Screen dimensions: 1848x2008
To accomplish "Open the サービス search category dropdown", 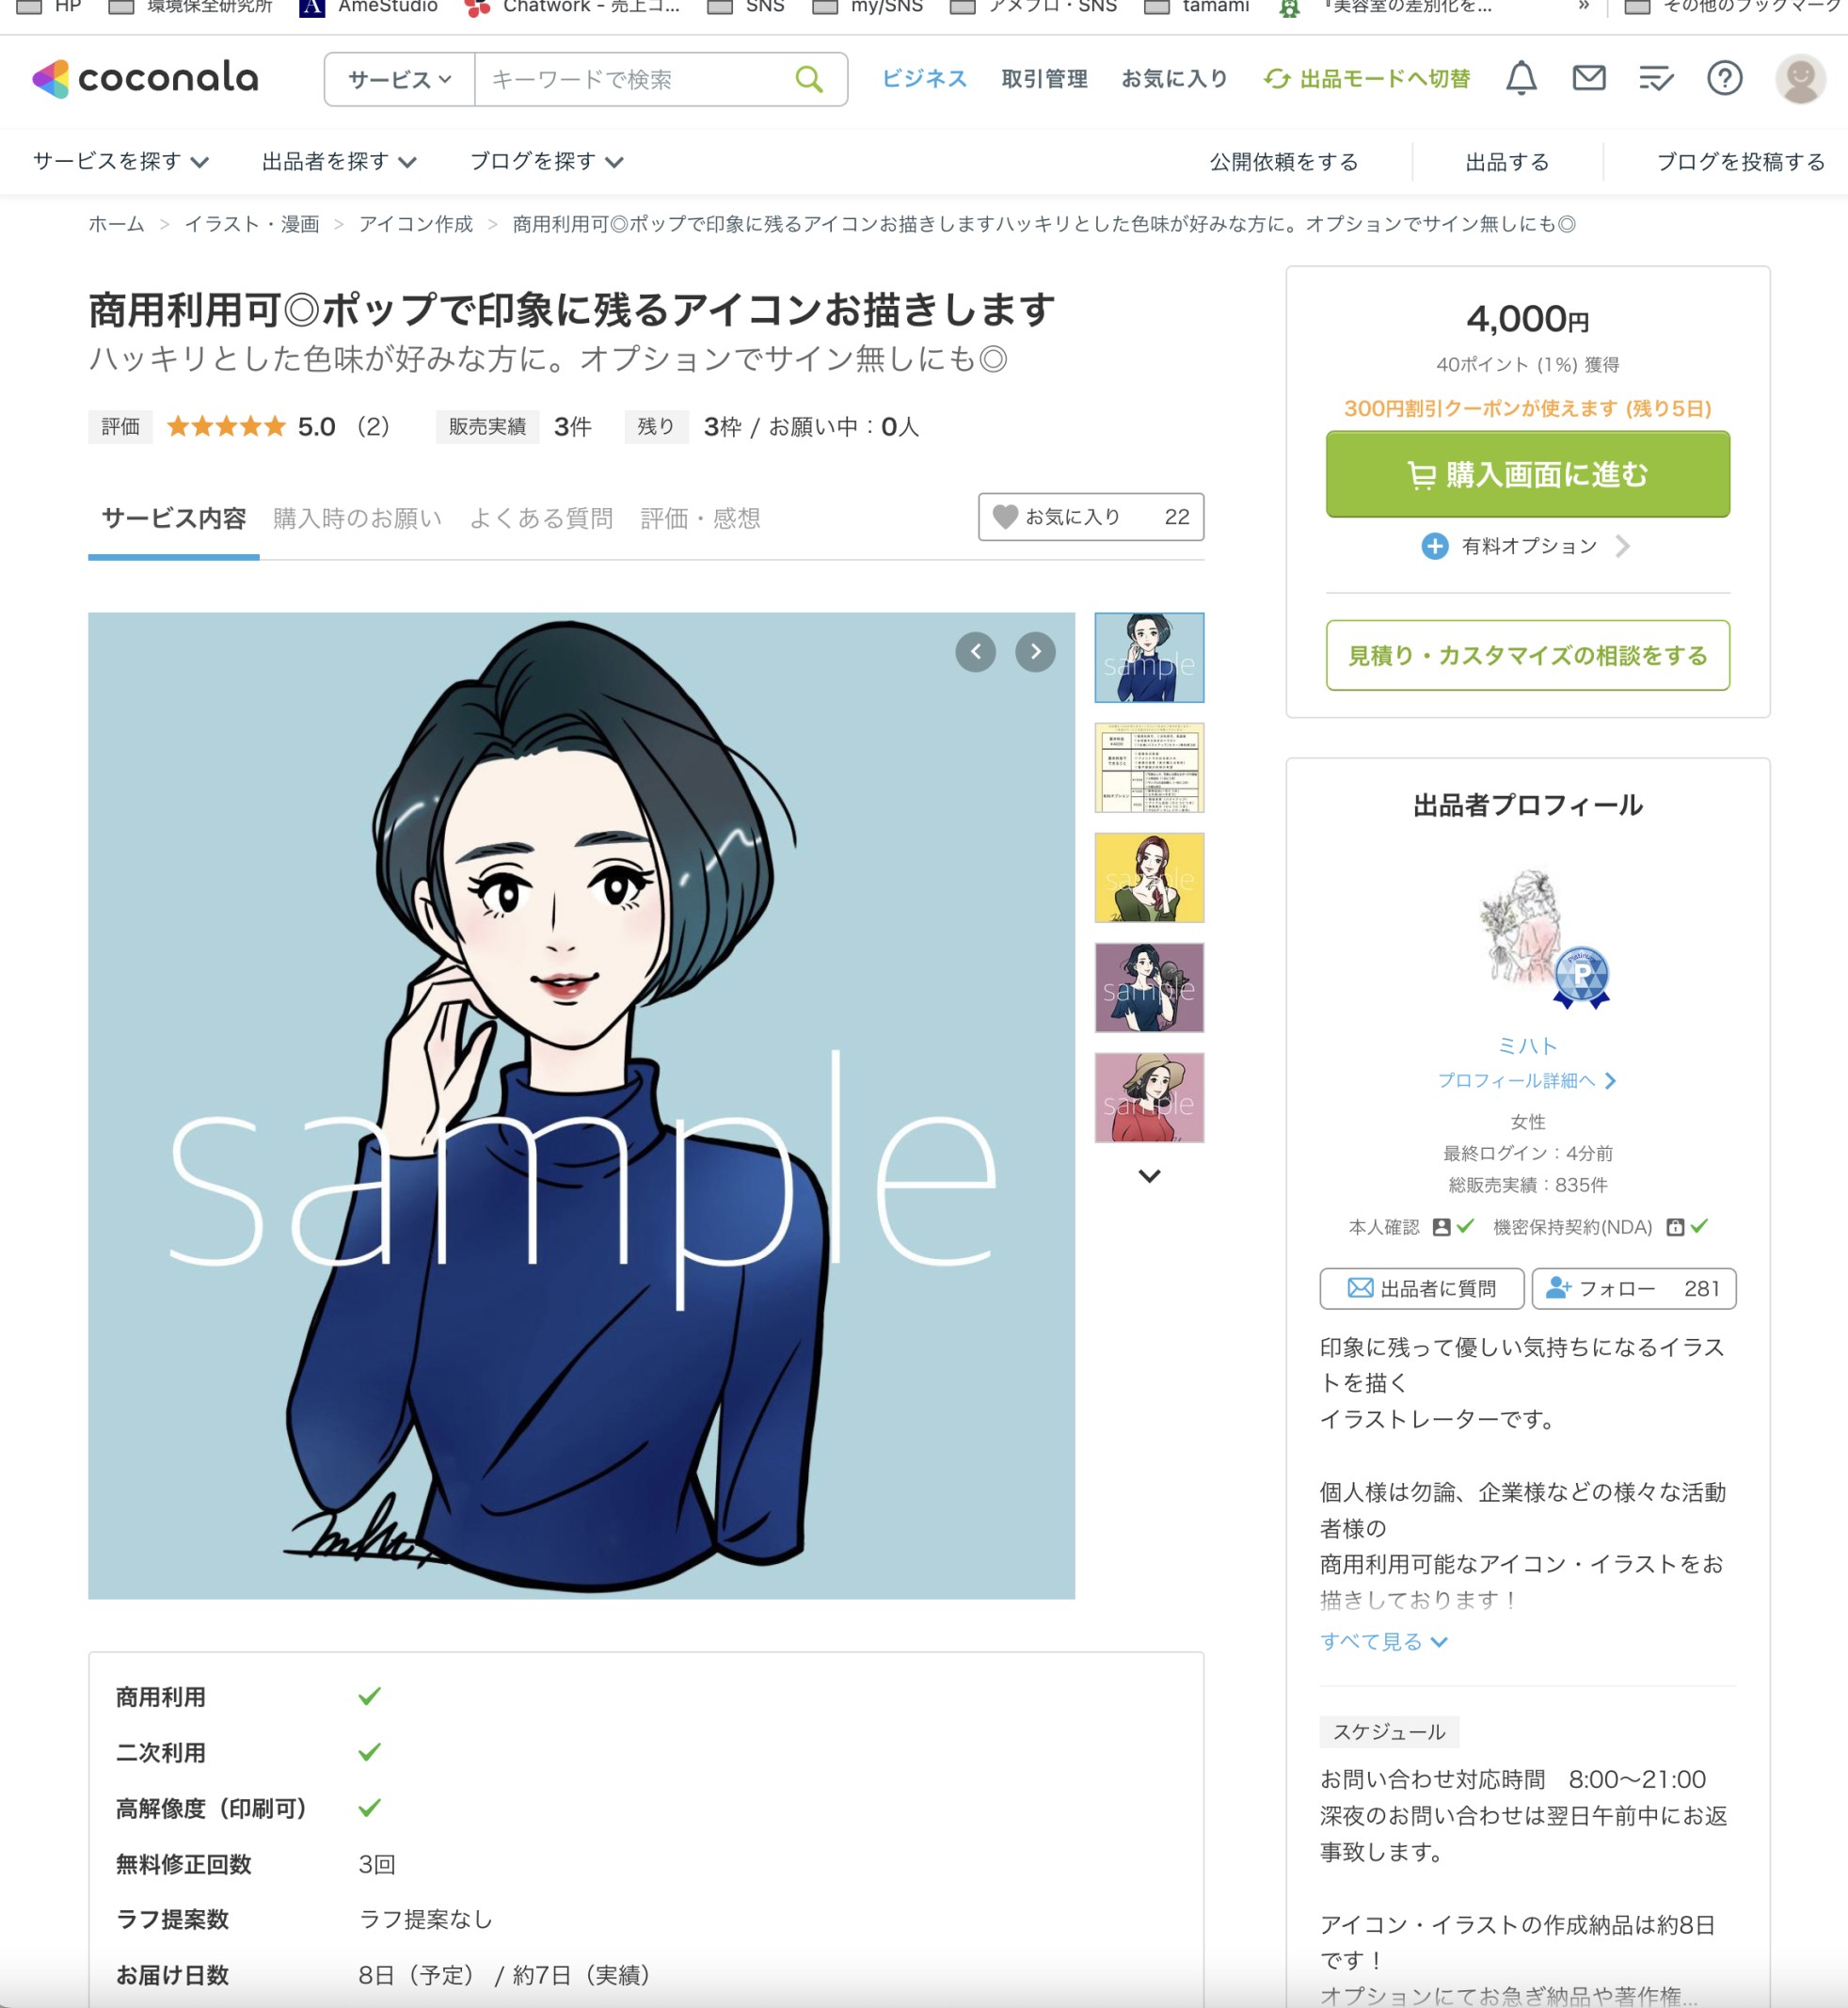I will tap(399, 79).
